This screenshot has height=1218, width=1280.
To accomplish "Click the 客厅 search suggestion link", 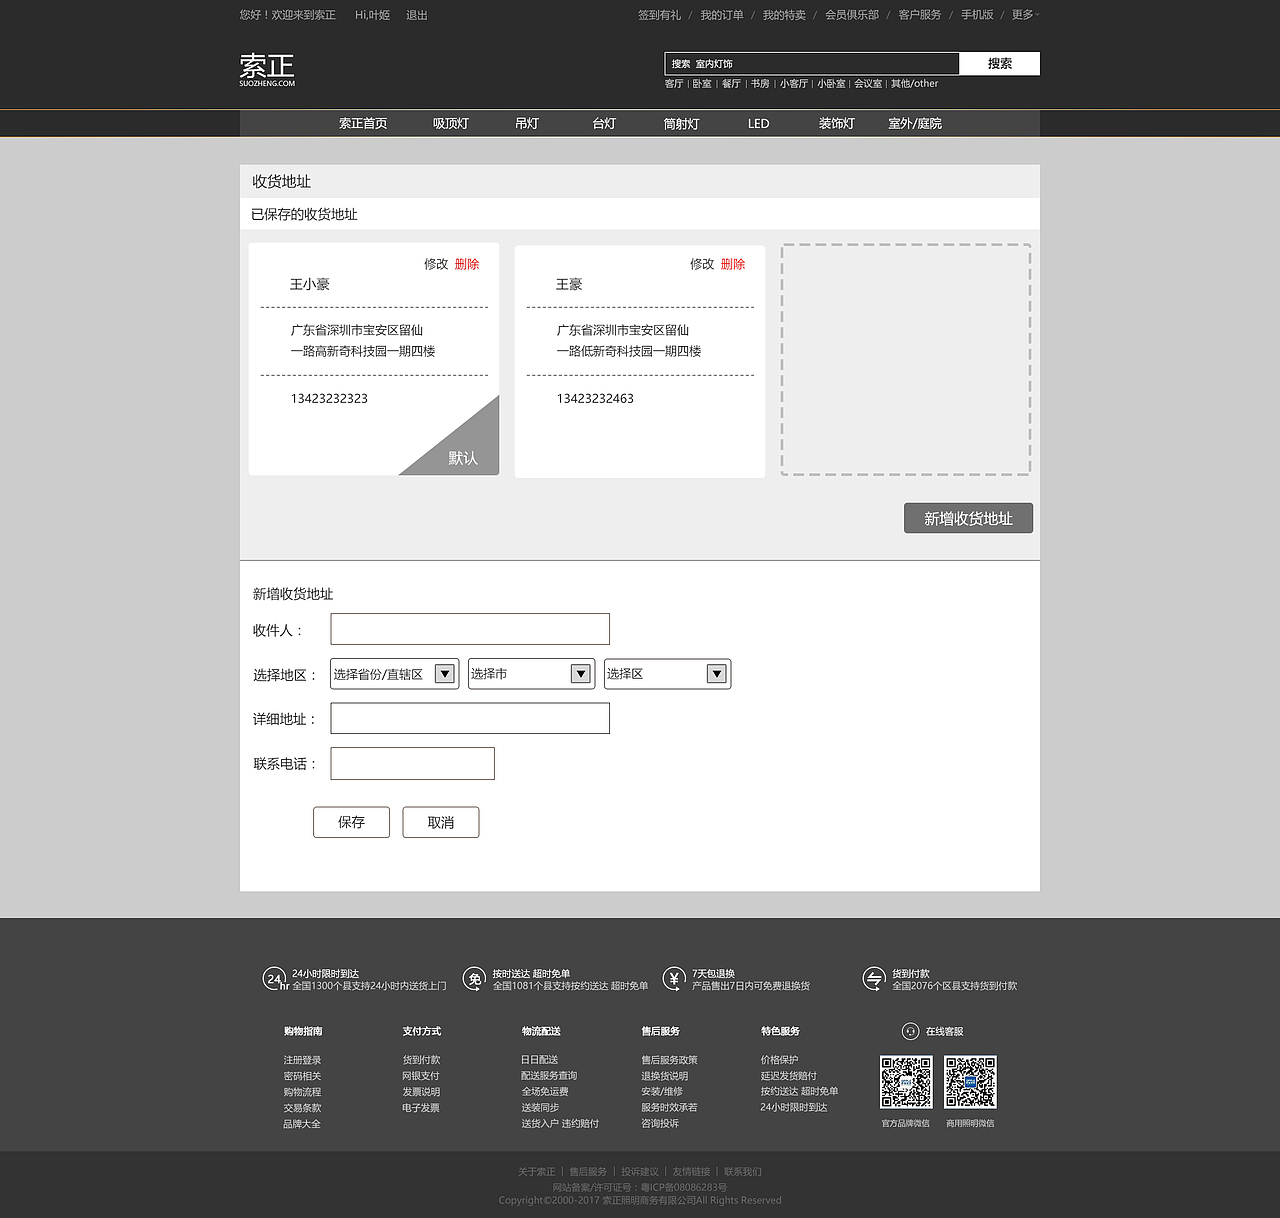I will 674,84.
